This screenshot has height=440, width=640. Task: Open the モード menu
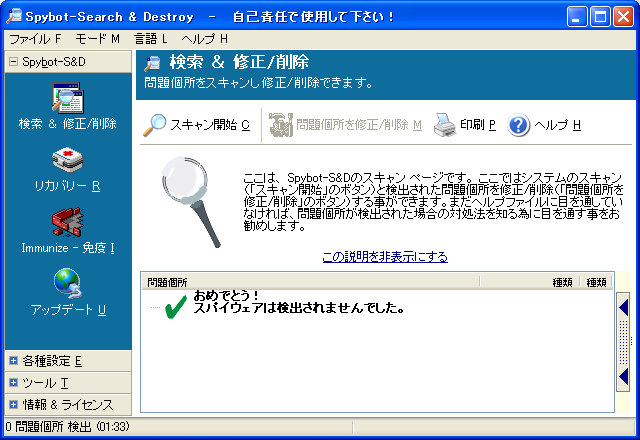(x=96, y=38)
